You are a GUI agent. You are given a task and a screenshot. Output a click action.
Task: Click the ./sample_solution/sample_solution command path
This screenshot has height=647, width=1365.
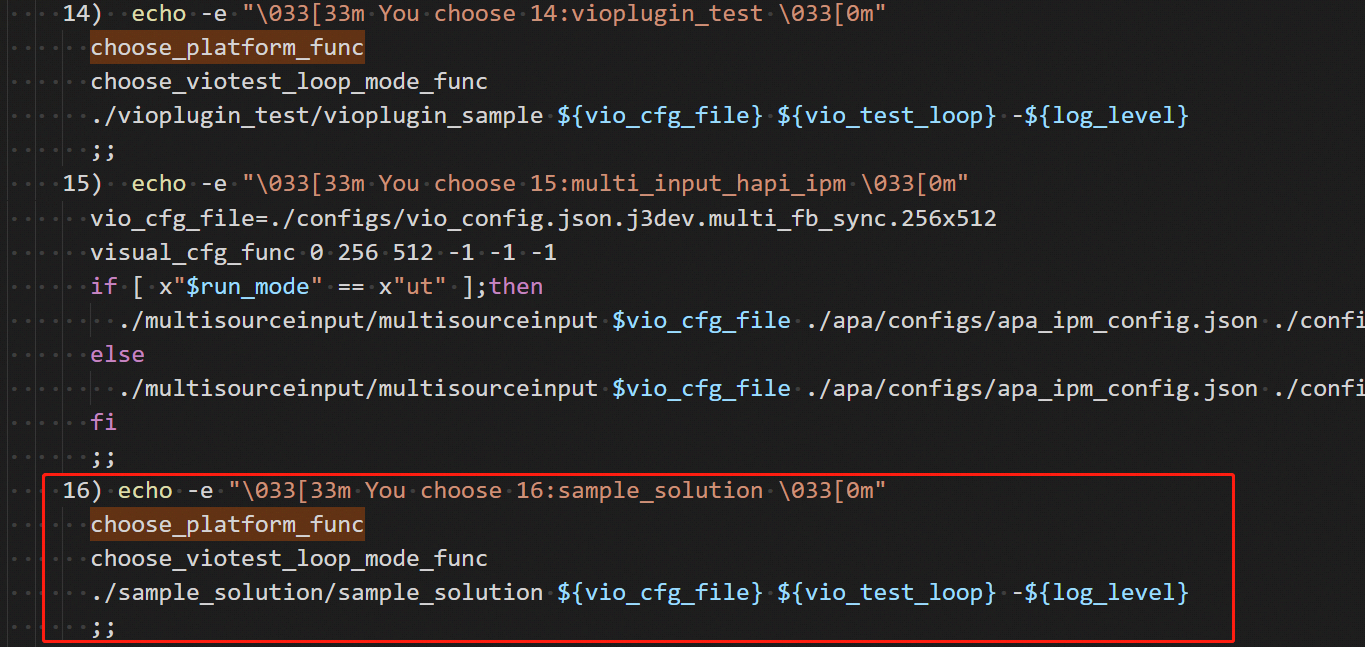[316, 592]
